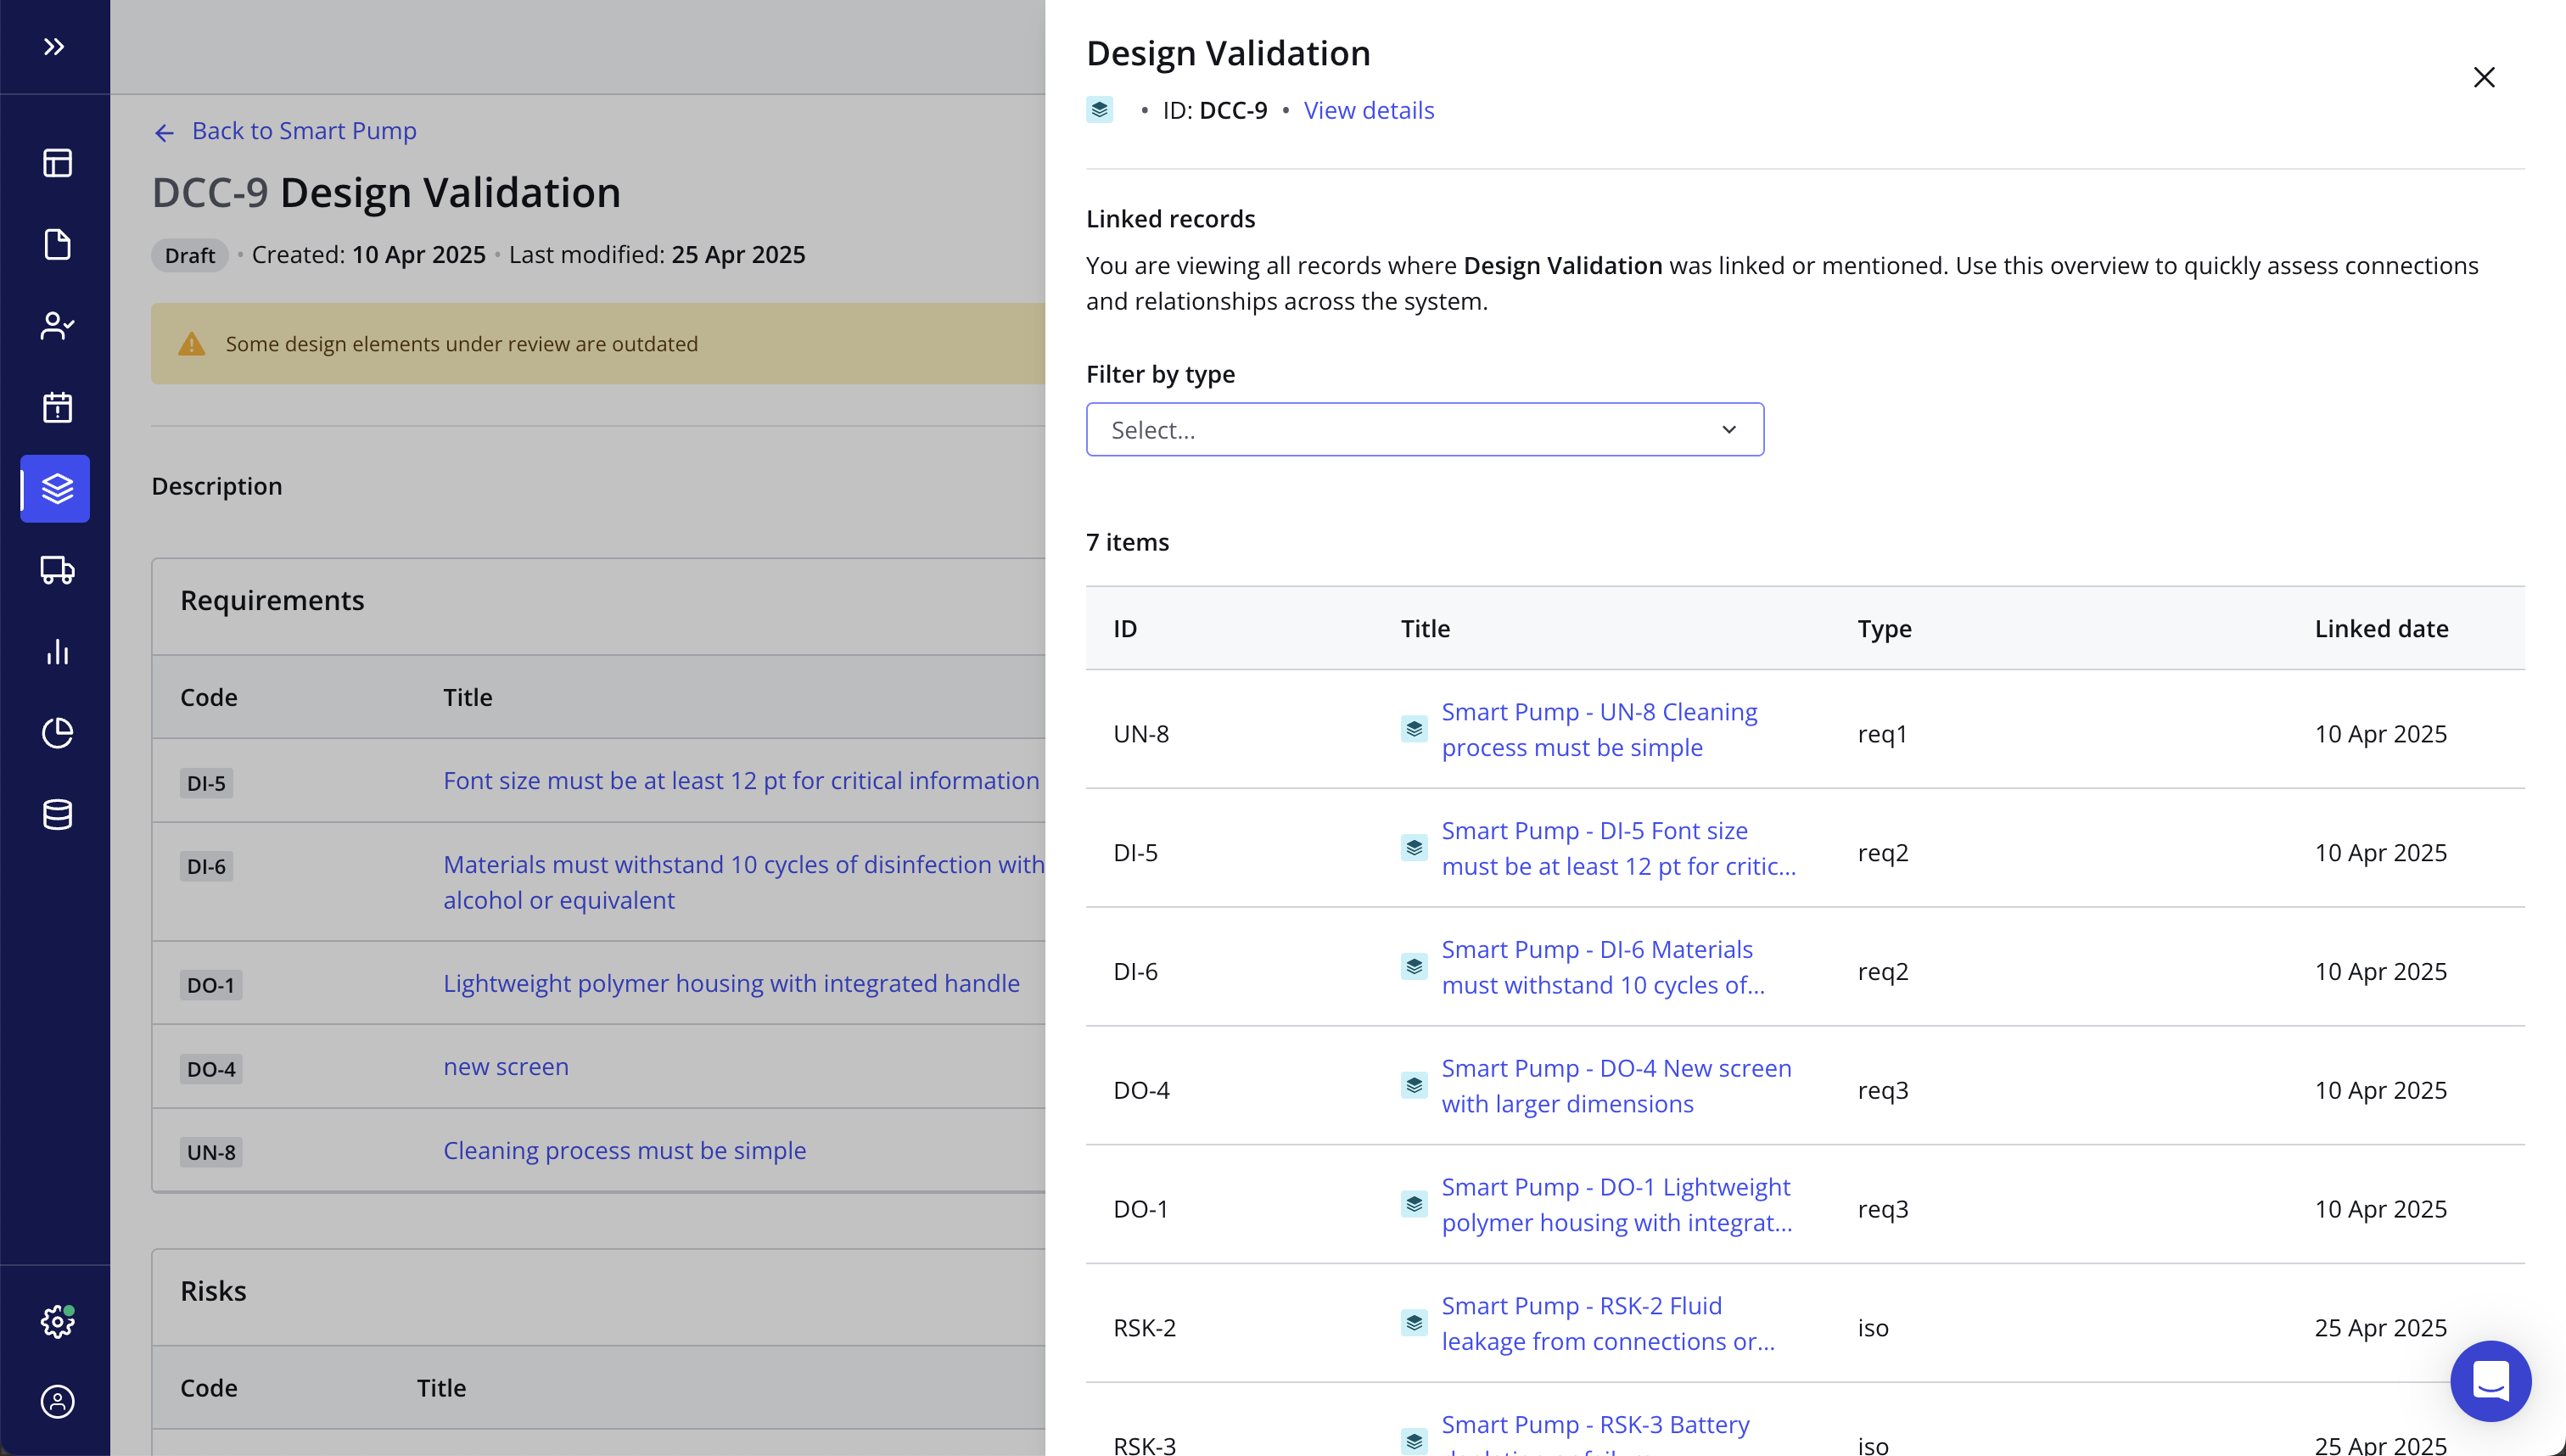The height and width of the screenshot is (1456, 2566).
Task: Expand the sidebar with double chevron
Action: (54, 47)
